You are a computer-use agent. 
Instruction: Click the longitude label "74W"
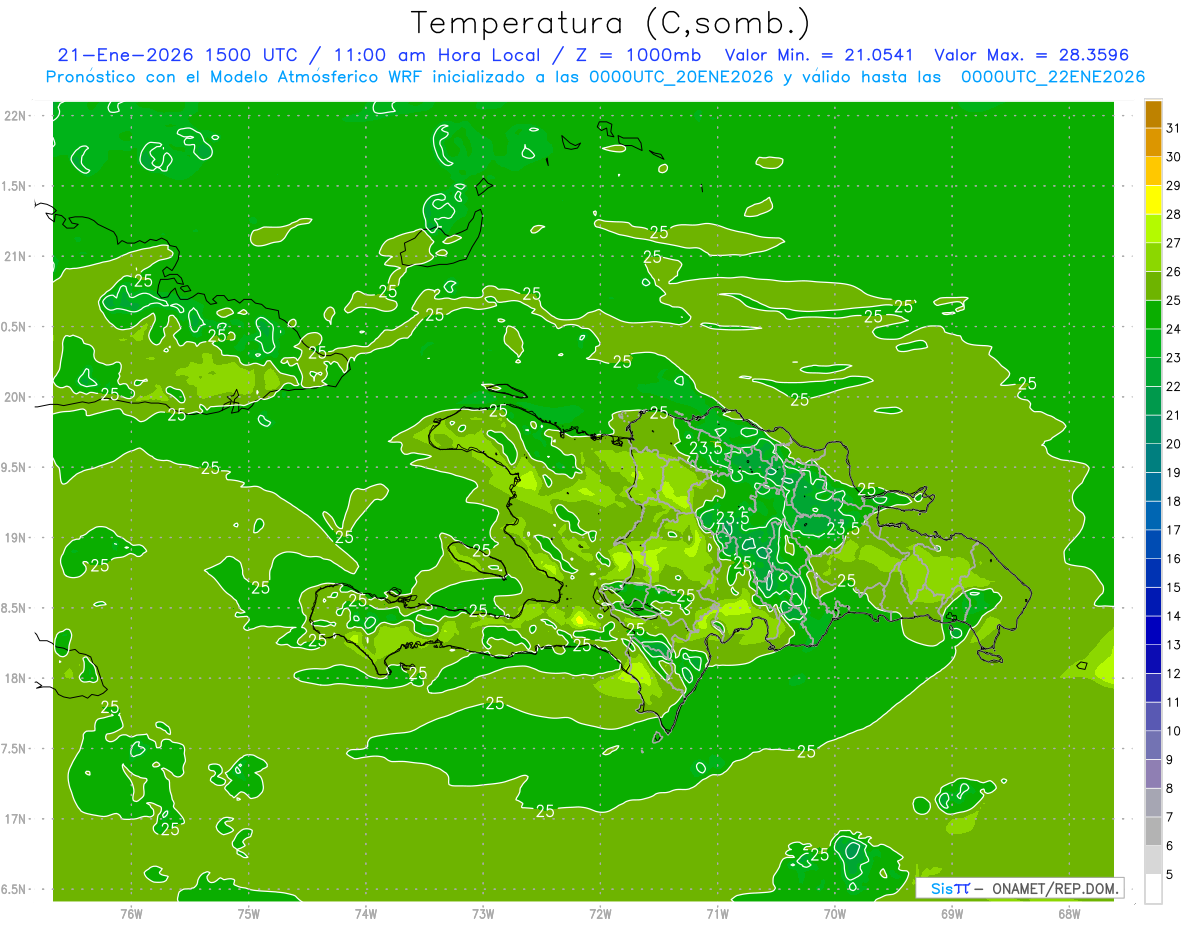[366, 914]
